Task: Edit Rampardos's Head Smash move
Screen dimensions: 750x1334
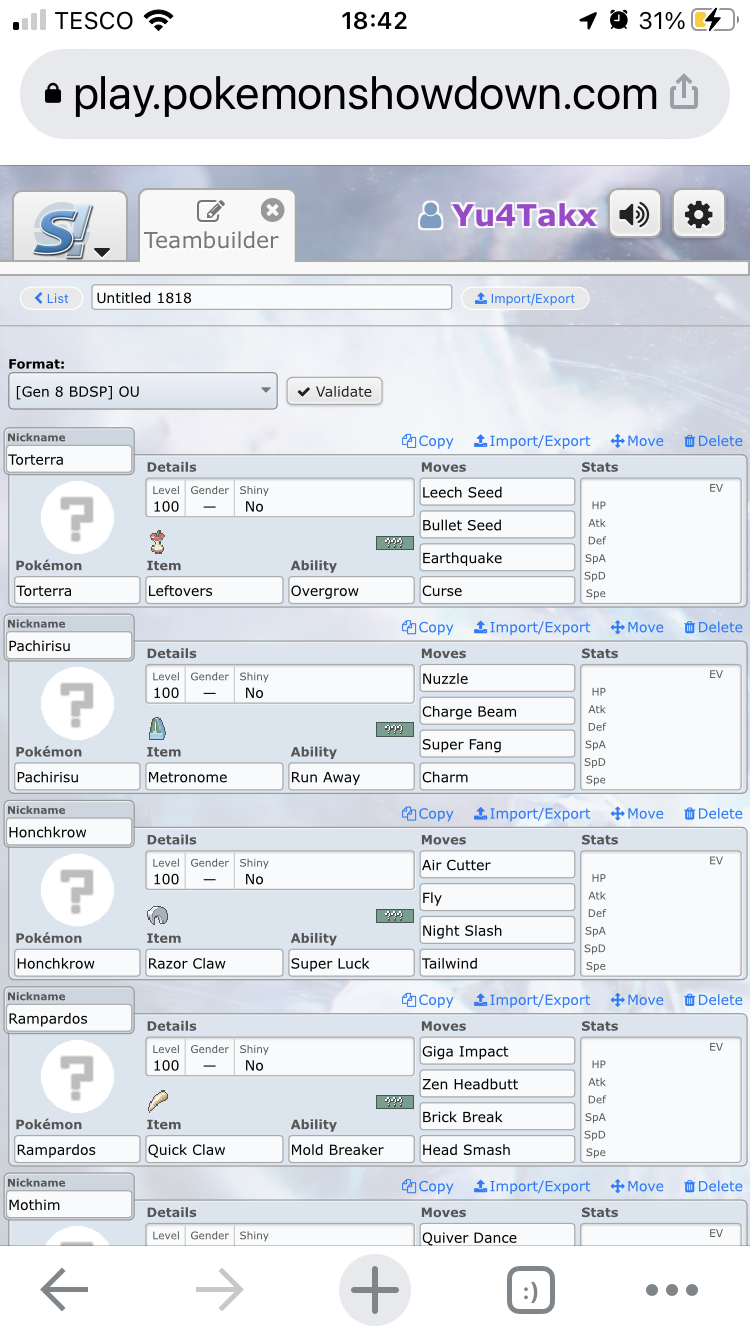Action: coord(497,1150)
